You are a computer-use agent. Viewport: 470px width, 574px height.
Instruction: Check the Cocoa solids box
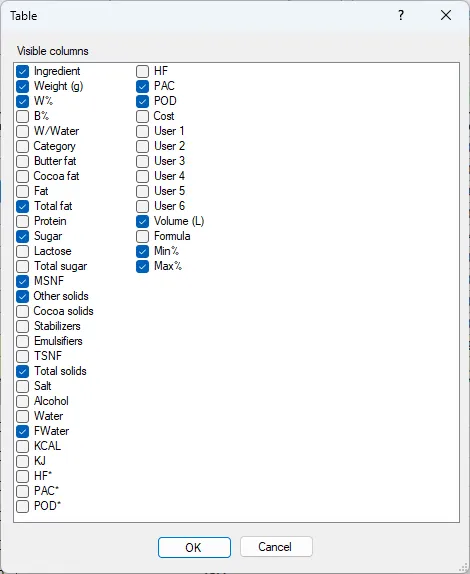pos(22,311)
